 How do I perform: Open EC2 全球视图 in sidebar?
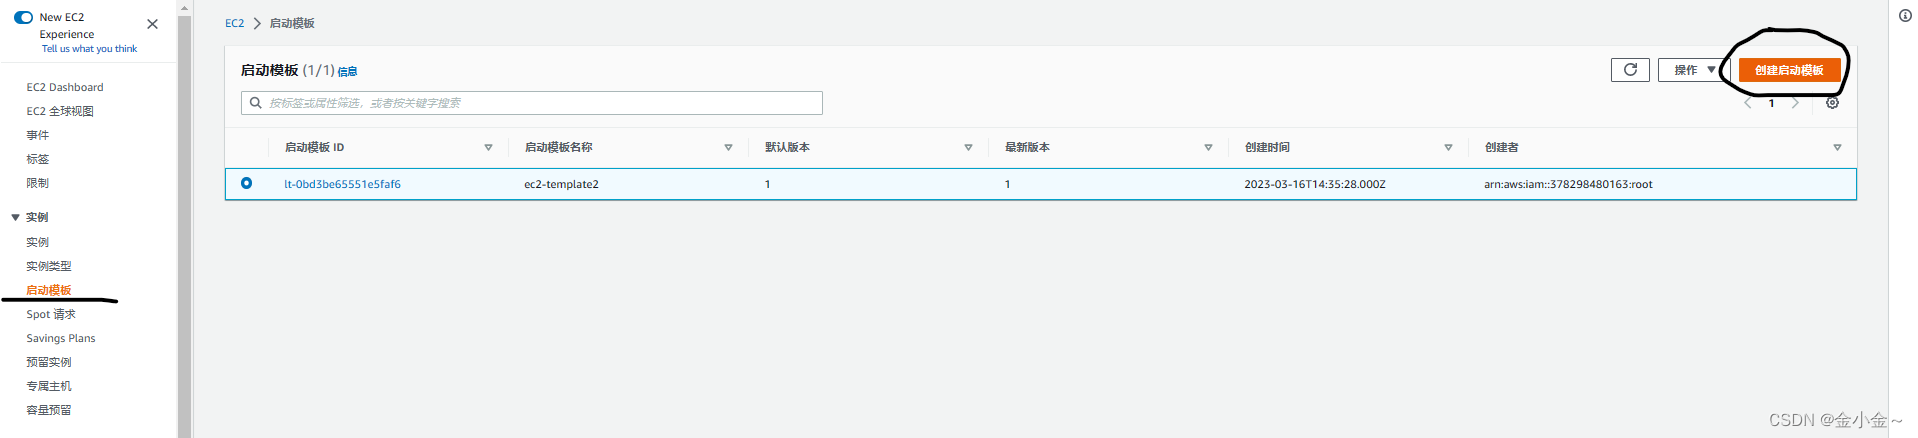(x=60, y=111)
